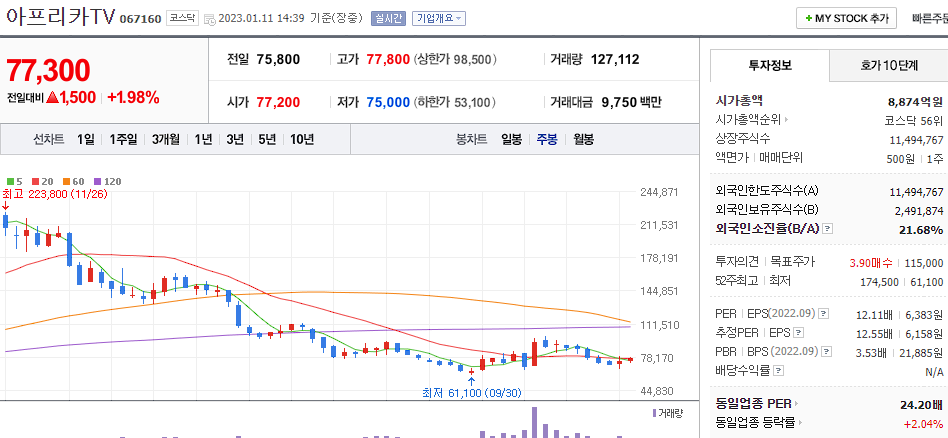This screenshot has width=948, height=438.
Task: Select the 1일 line chart period
Action: point(86,139)
